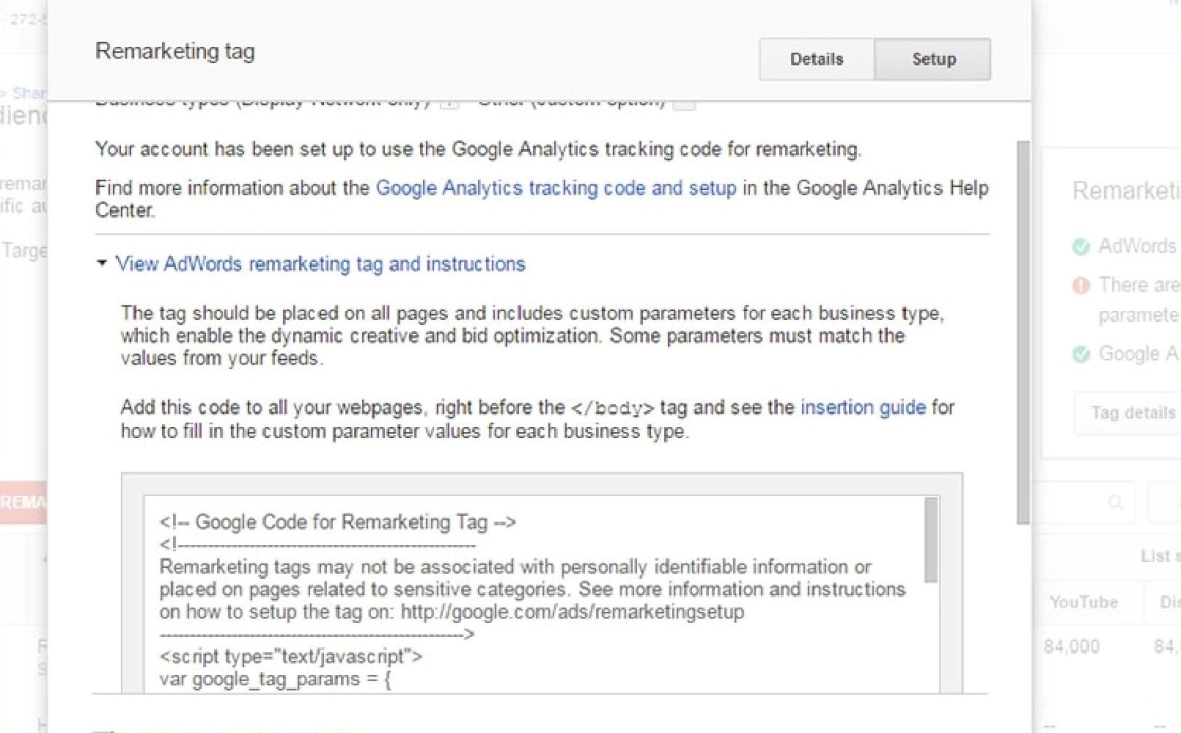Image resolution: width=1181 pixels, height=733 pixels.
Task: Click the search magnifier icon in background
Action: point(1115,502)
